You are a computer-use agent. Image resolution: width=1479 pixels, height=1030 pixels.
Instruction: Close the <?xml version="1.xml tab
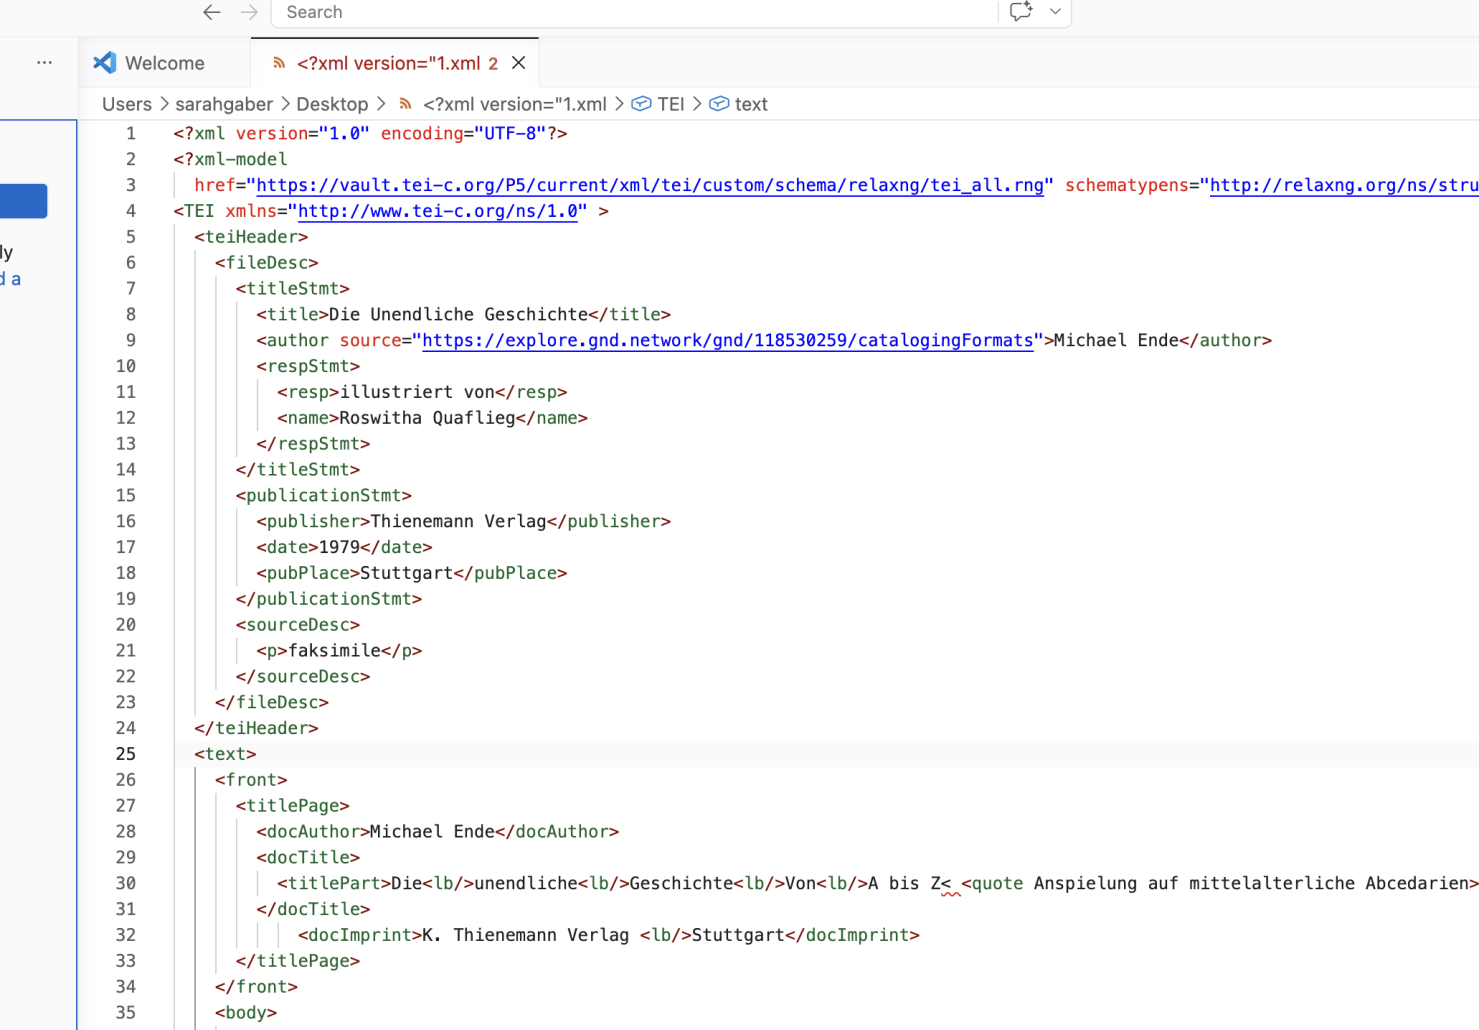tap(518, 63)
